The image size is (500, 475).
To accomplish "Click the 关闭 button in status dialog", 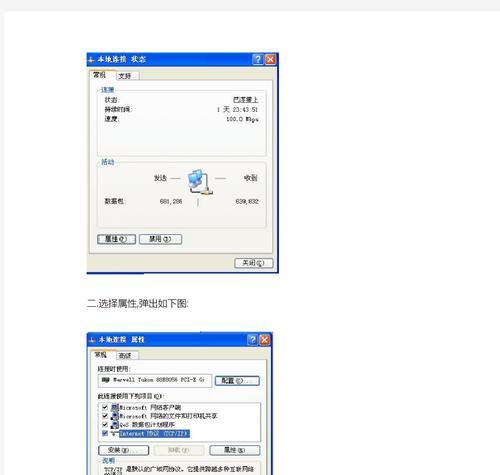I will point(253,263).
